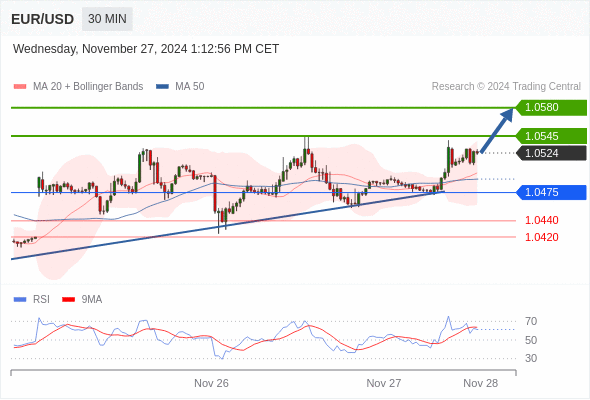Click the 9MA legend red swatch
The height and width of the screenshot is (400, 590).
[x=68, y=300]
